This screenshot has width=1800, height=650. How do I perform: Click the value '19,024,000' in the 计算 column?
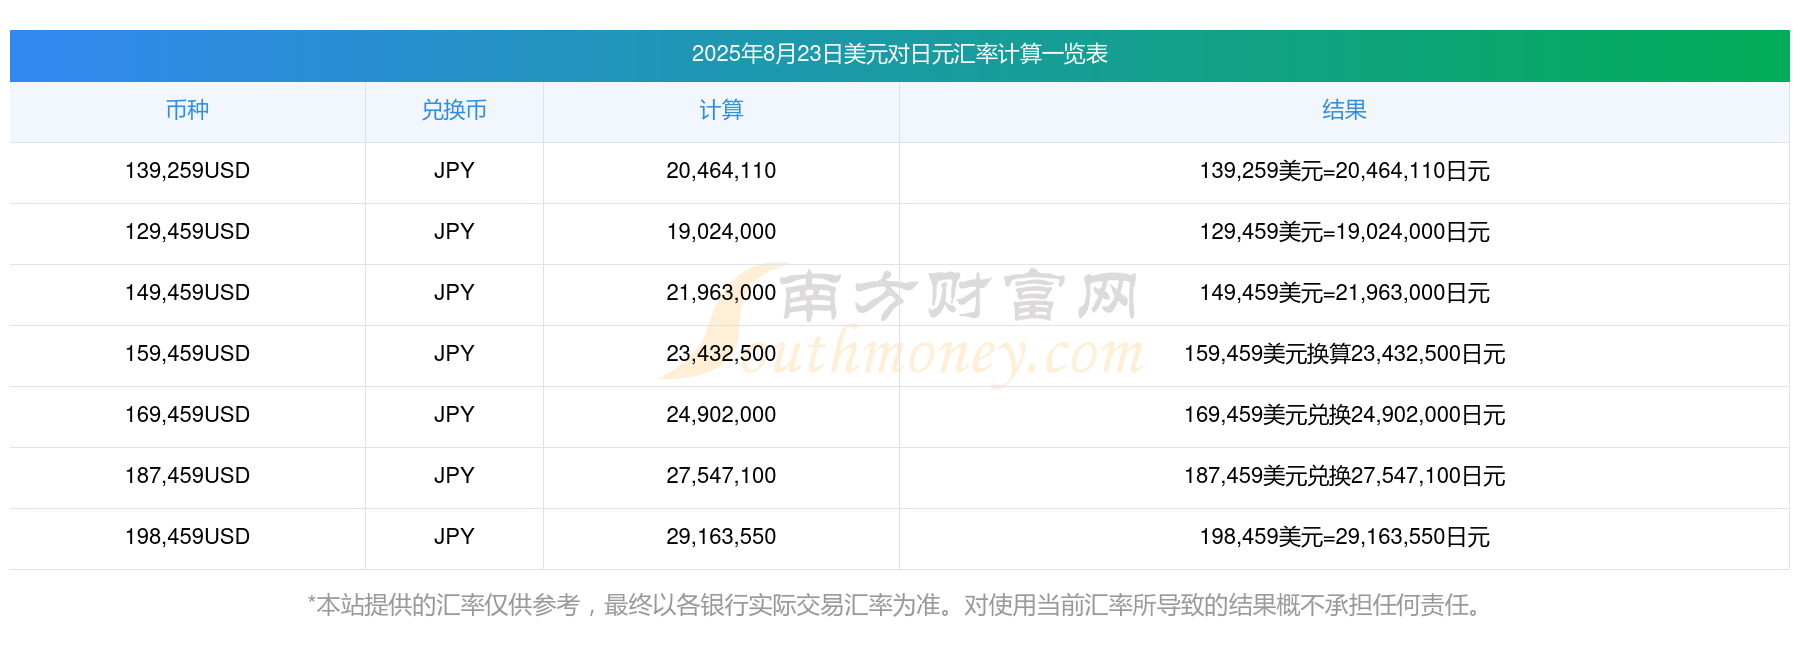(721, 232)
